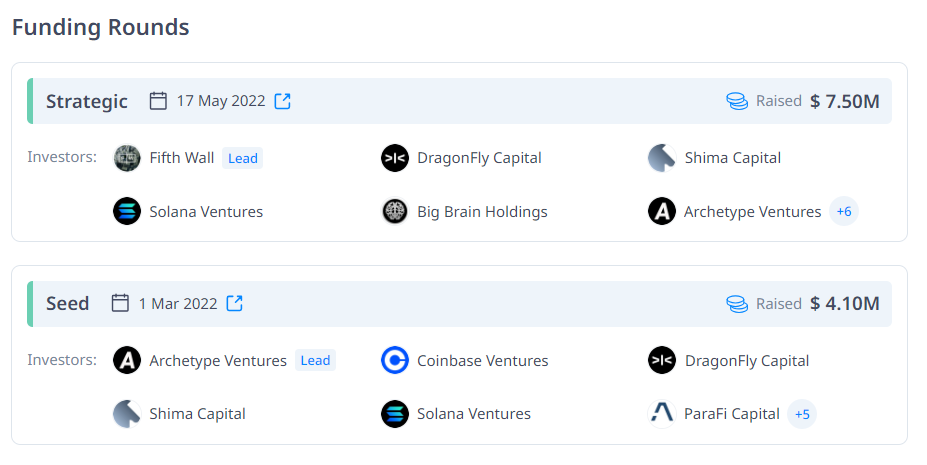The height and width of the screenshot is (465, 927).
Task: Click the calendar icon beside 1 Mar 2022
Action: pyautogui.click(x=120, y=303)
